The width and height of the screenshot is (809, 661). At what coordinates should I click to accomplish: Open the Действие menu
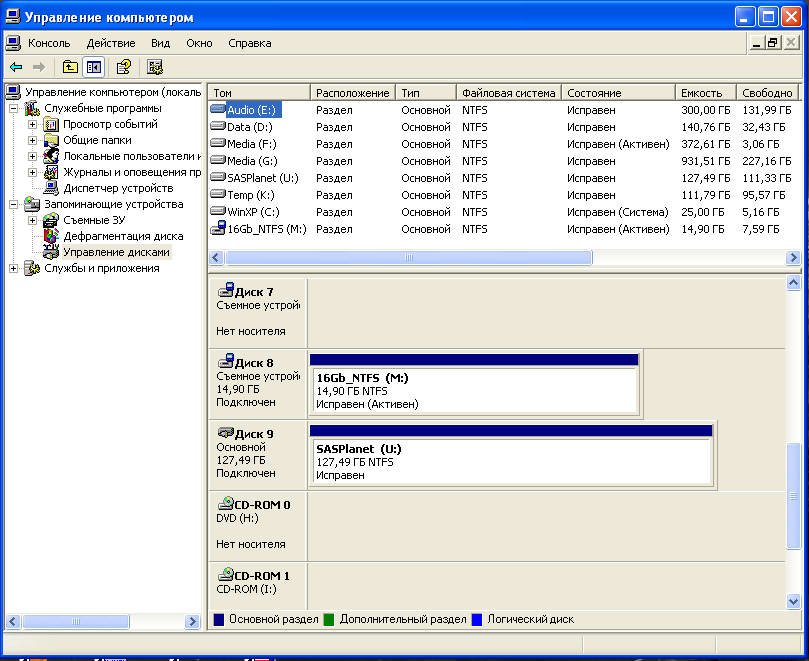point(110,43)
